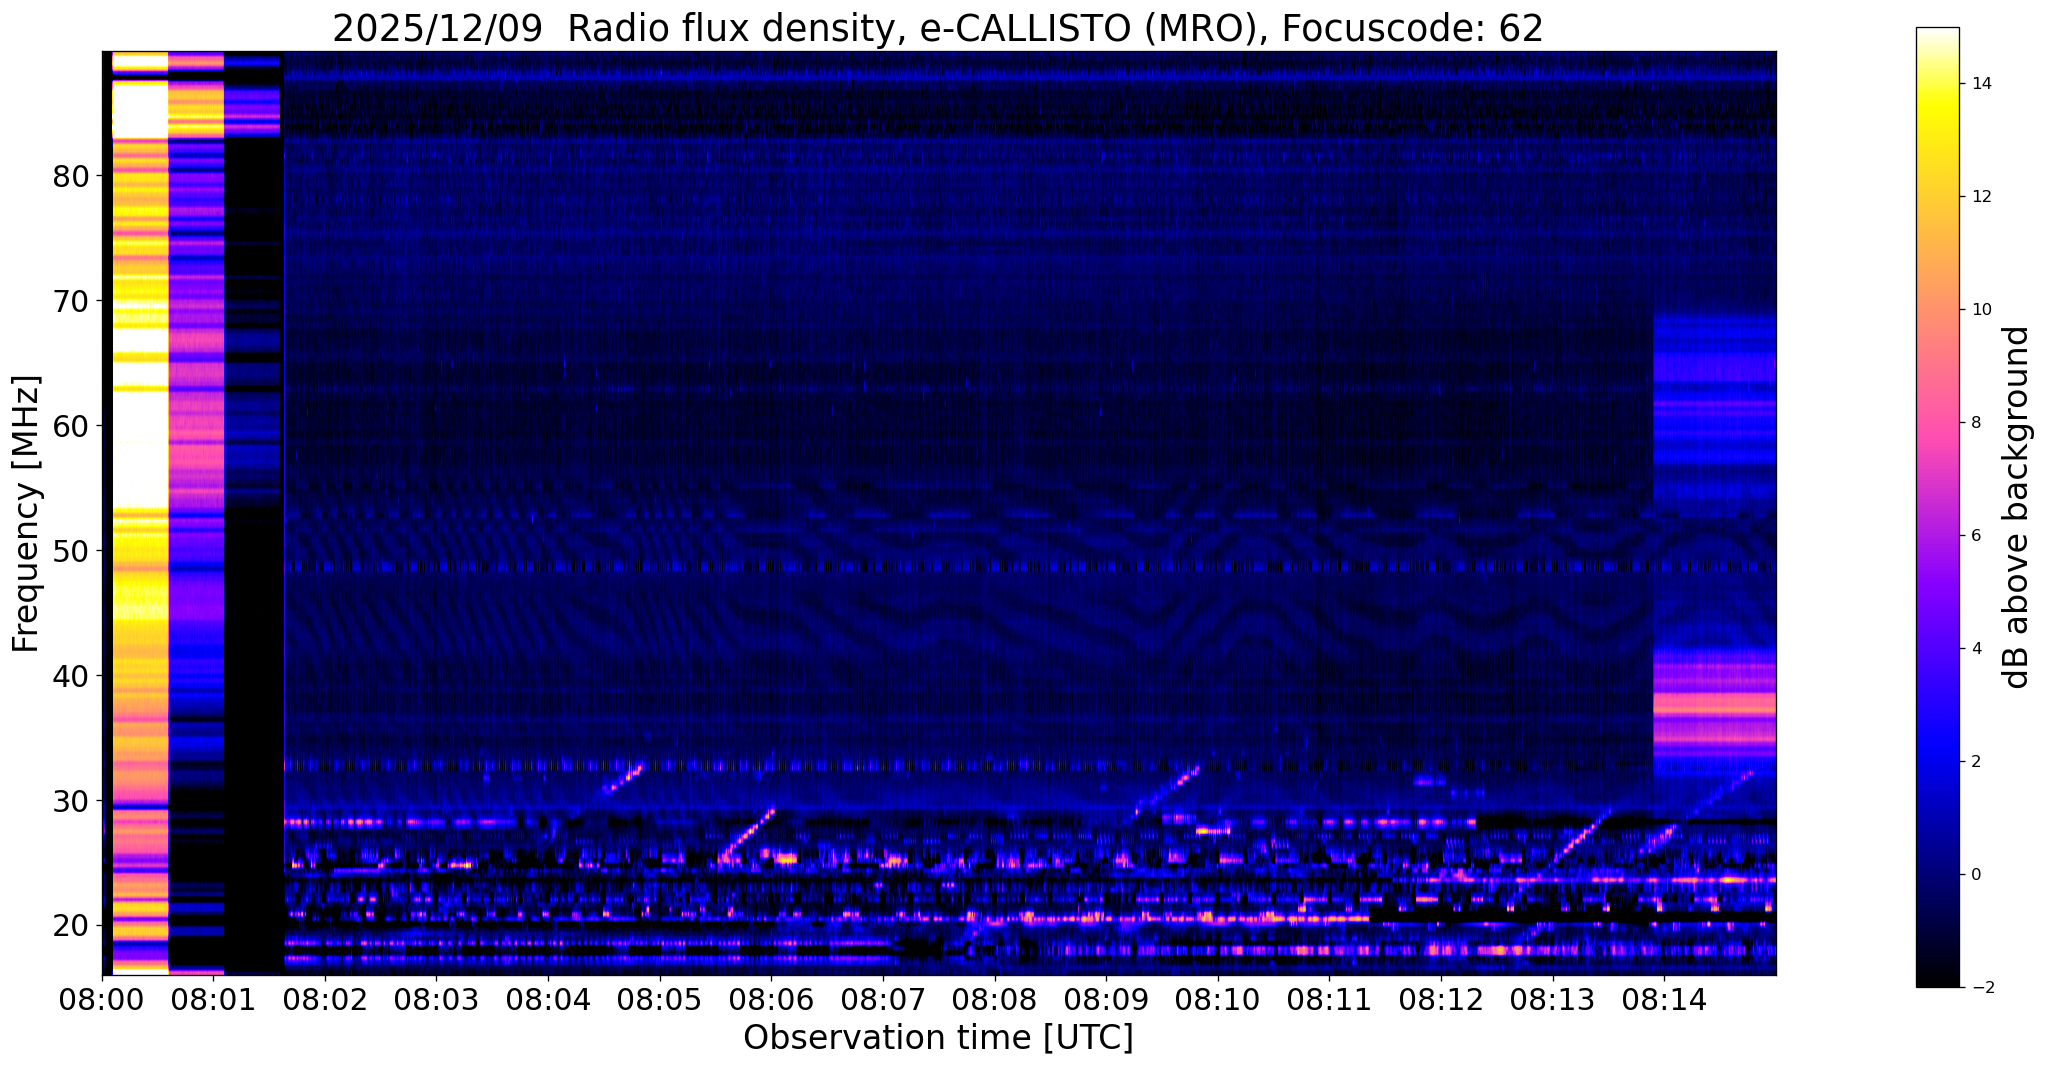Click the 70 MHz frequency tick label

pyautogui.click(x=70, y=302)
